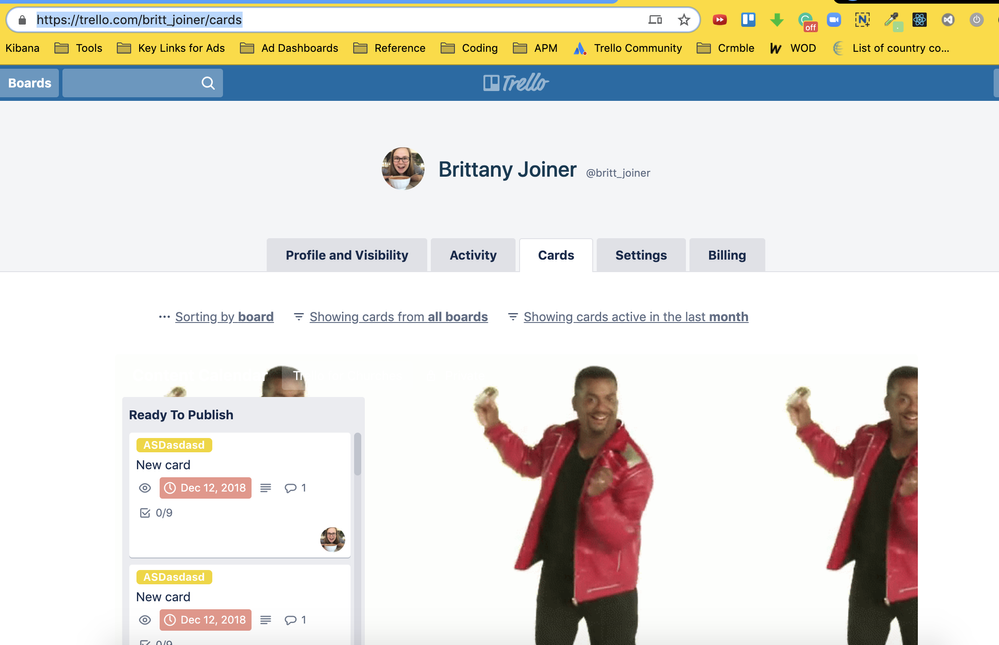Open the Trello Community bookmark

628,48
